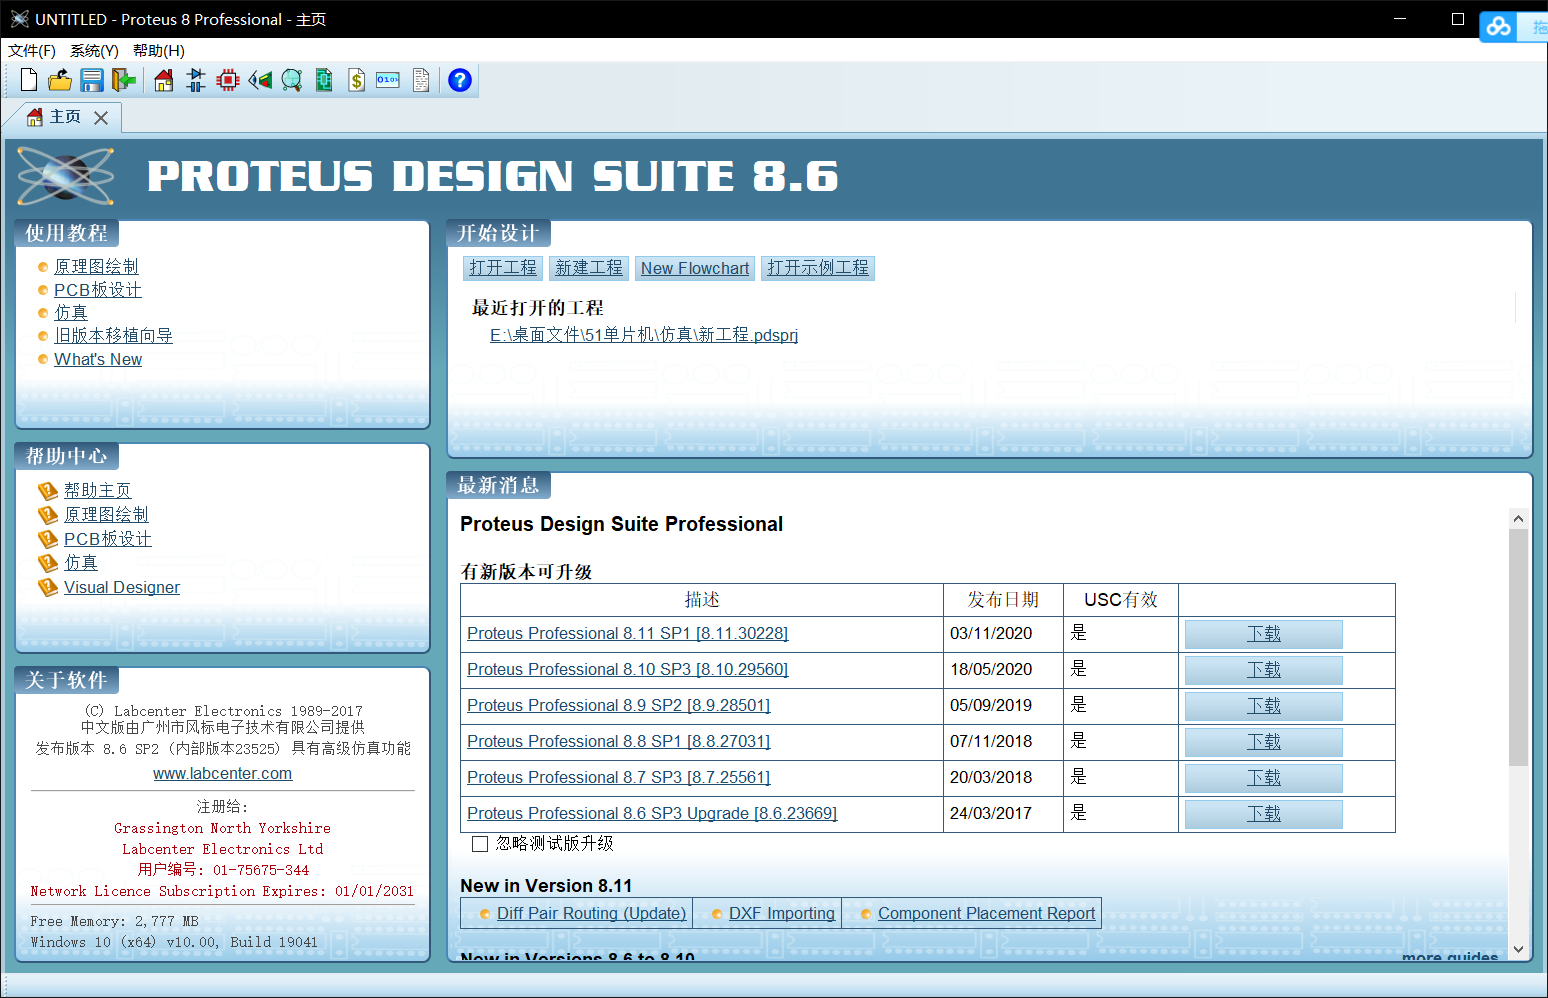Download Proteus Professional 8.7 SP3
Image resolution: width=1548 pixels, height=998 pixels.
[1264, 778]
